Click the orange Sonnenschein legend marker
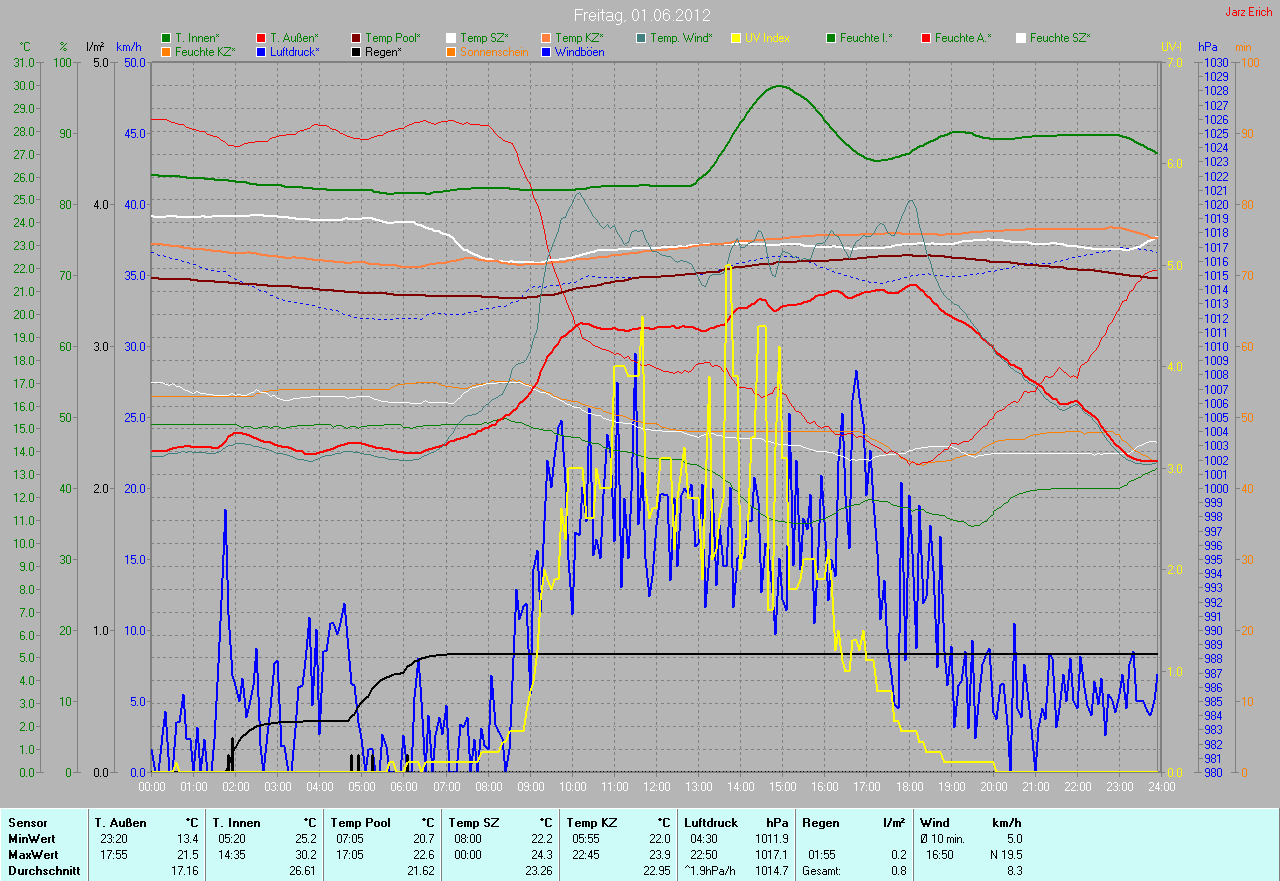This screenshot has height=881, width=1280. coord(451,51)
